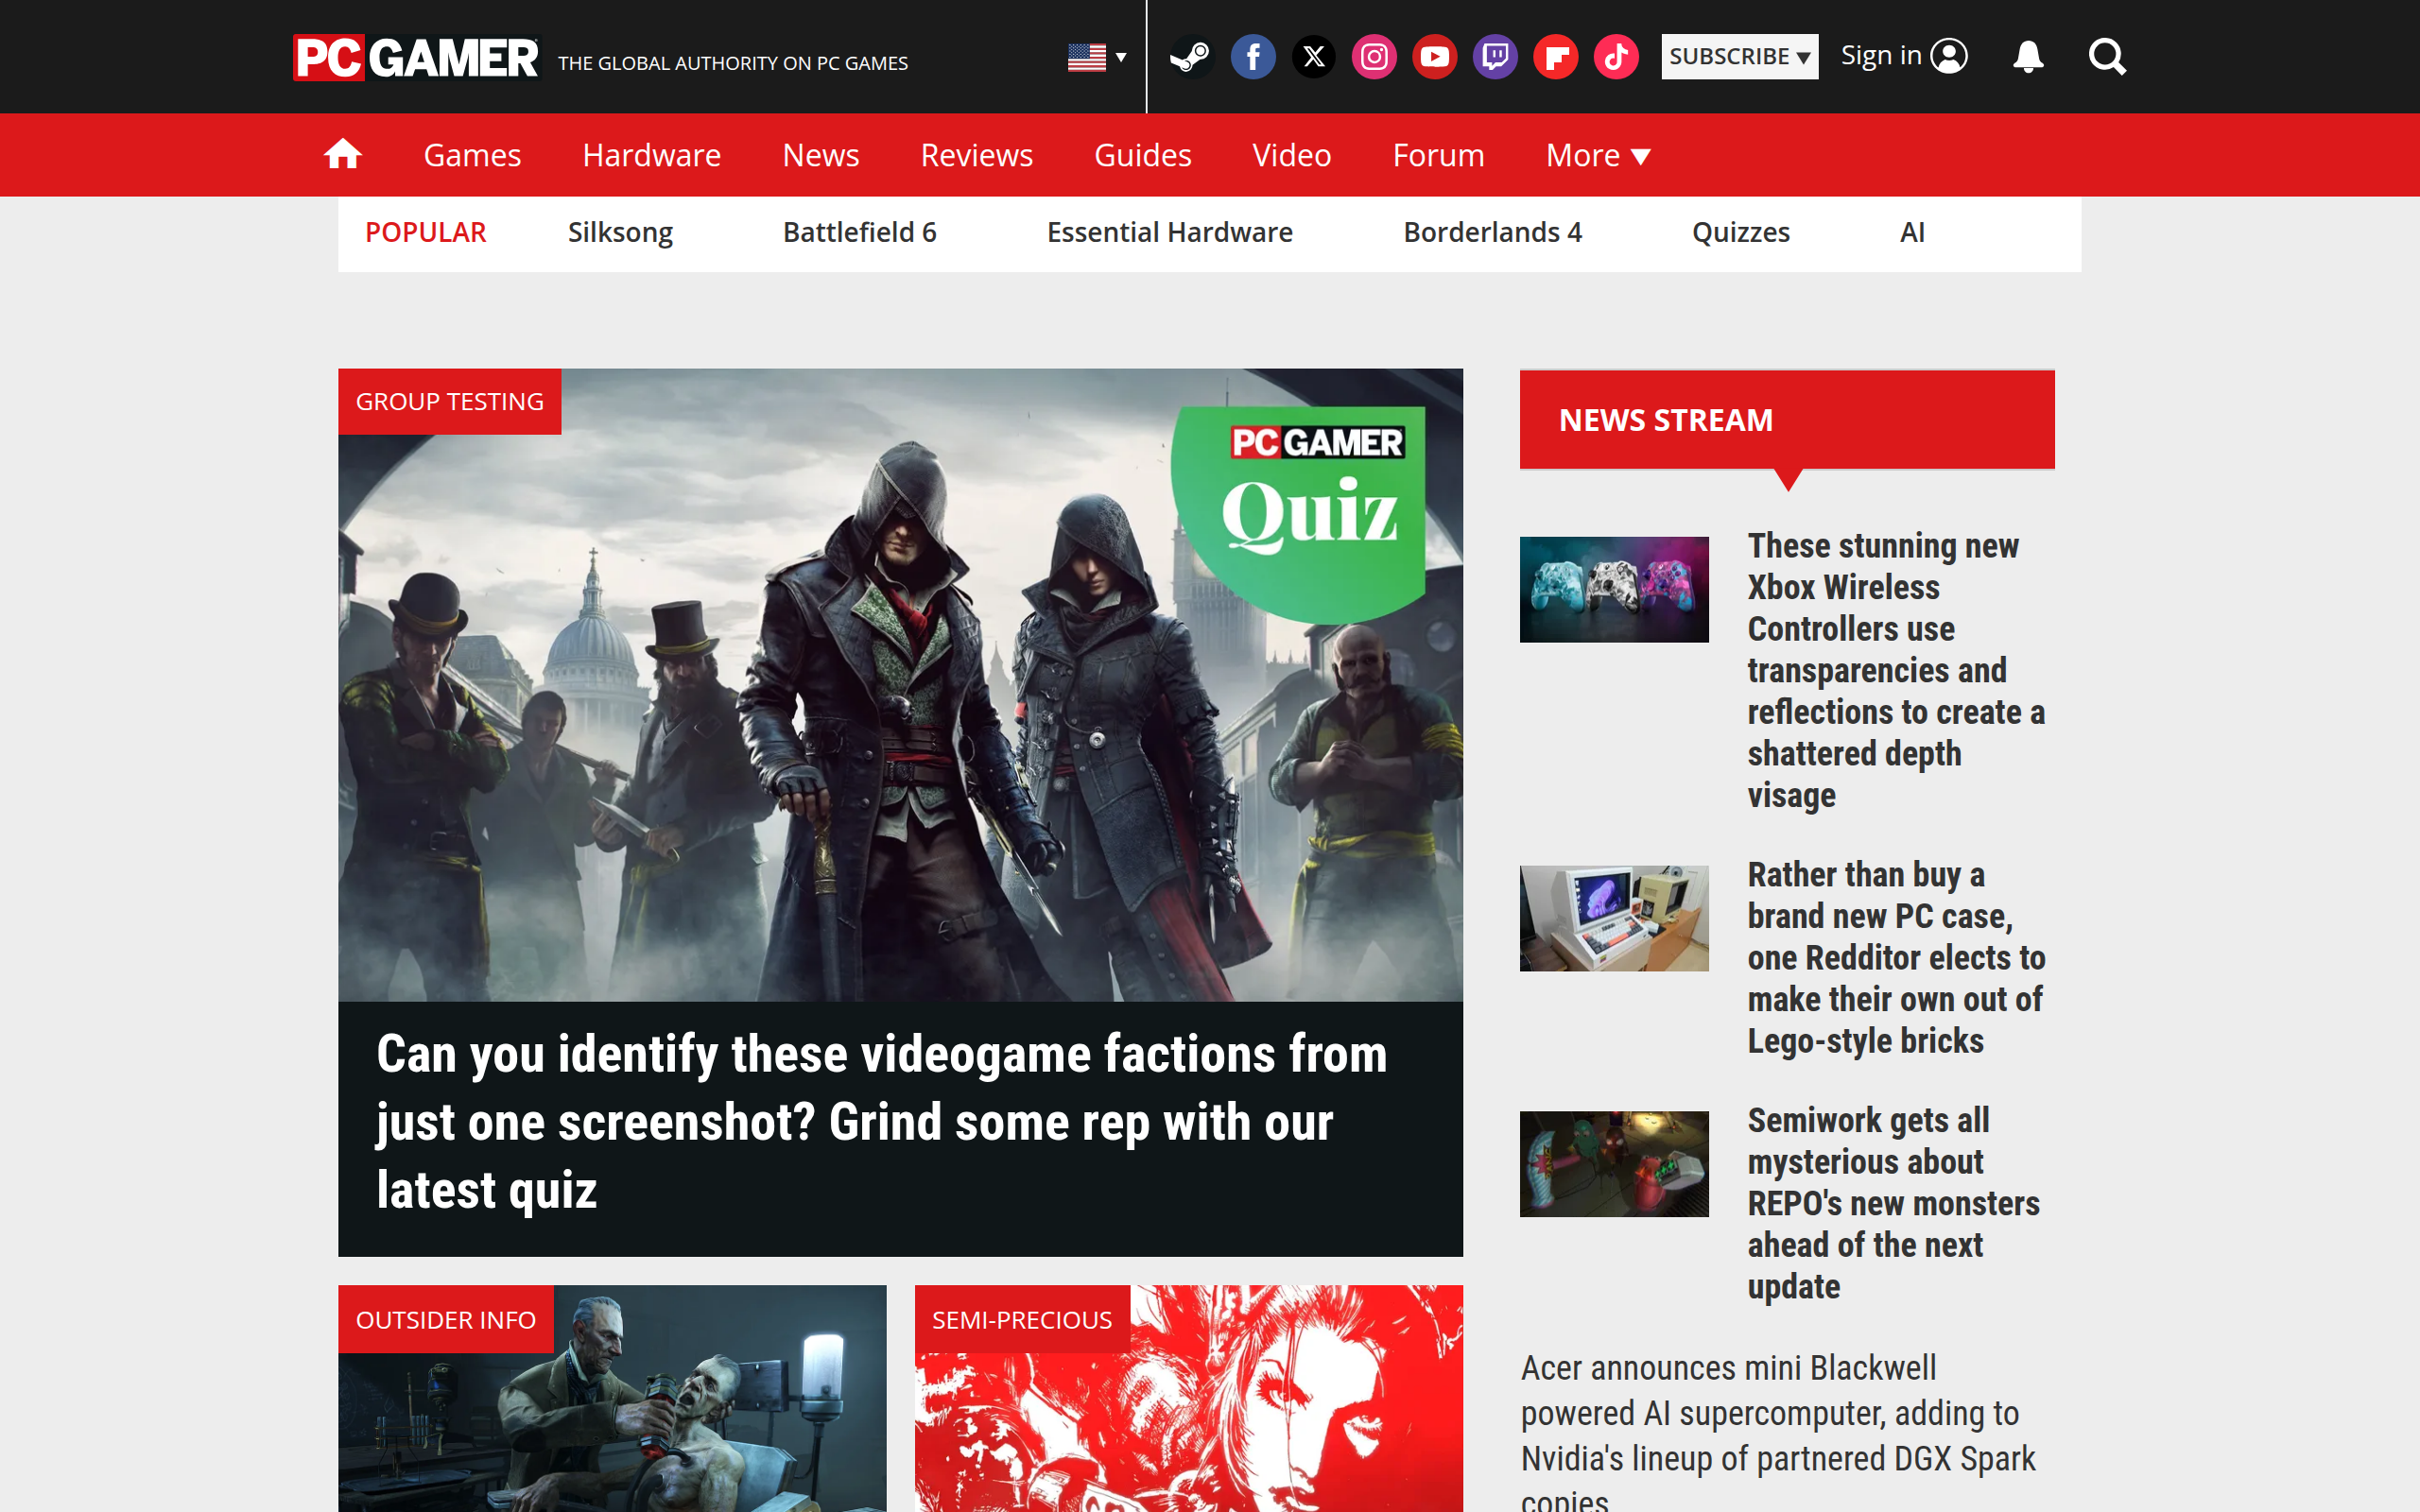
Task: Click the NEWS STREAM header
Action: [1787, 419]
